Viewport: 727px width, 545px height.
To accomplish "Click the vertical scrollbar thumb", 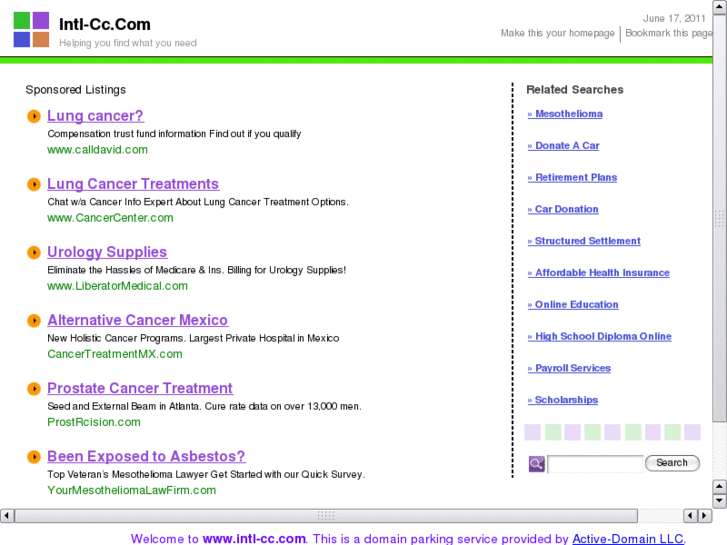I will click(x=719, y=218).
